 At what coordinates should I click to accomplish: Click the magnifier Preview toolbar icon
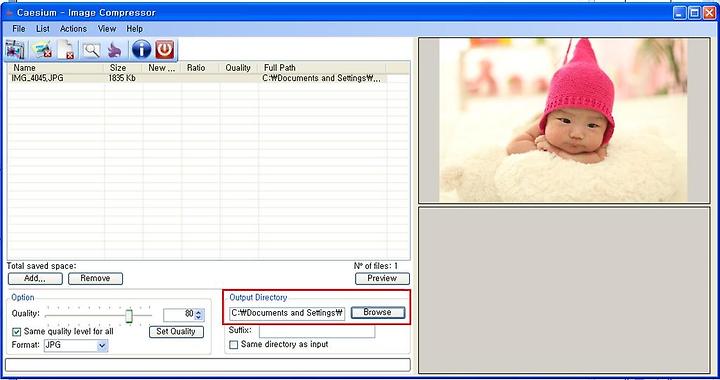pyautogui.click(x=91, y=50)
